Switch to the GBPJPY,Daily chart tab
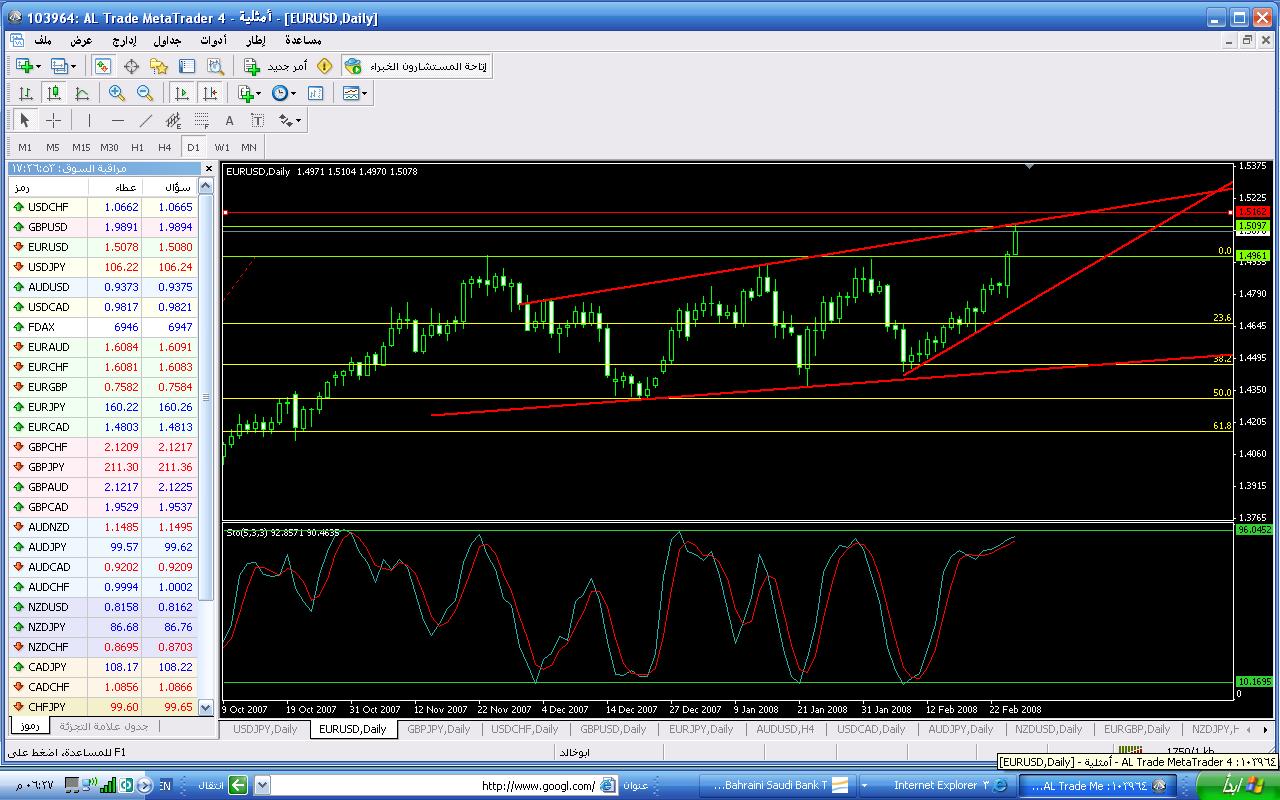Screen dimensions: 1280x800 [x=438, y=729]
